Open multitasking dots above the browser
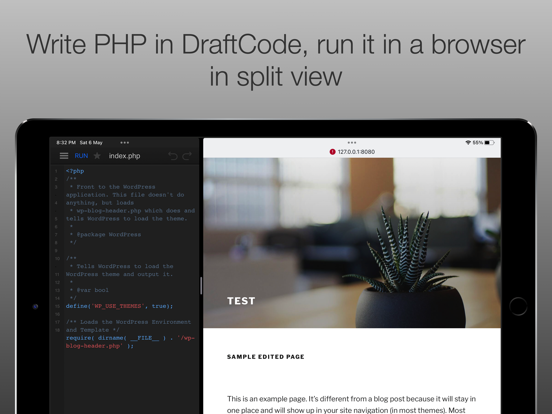Screen dimensions: 552x414 [352, 143]
